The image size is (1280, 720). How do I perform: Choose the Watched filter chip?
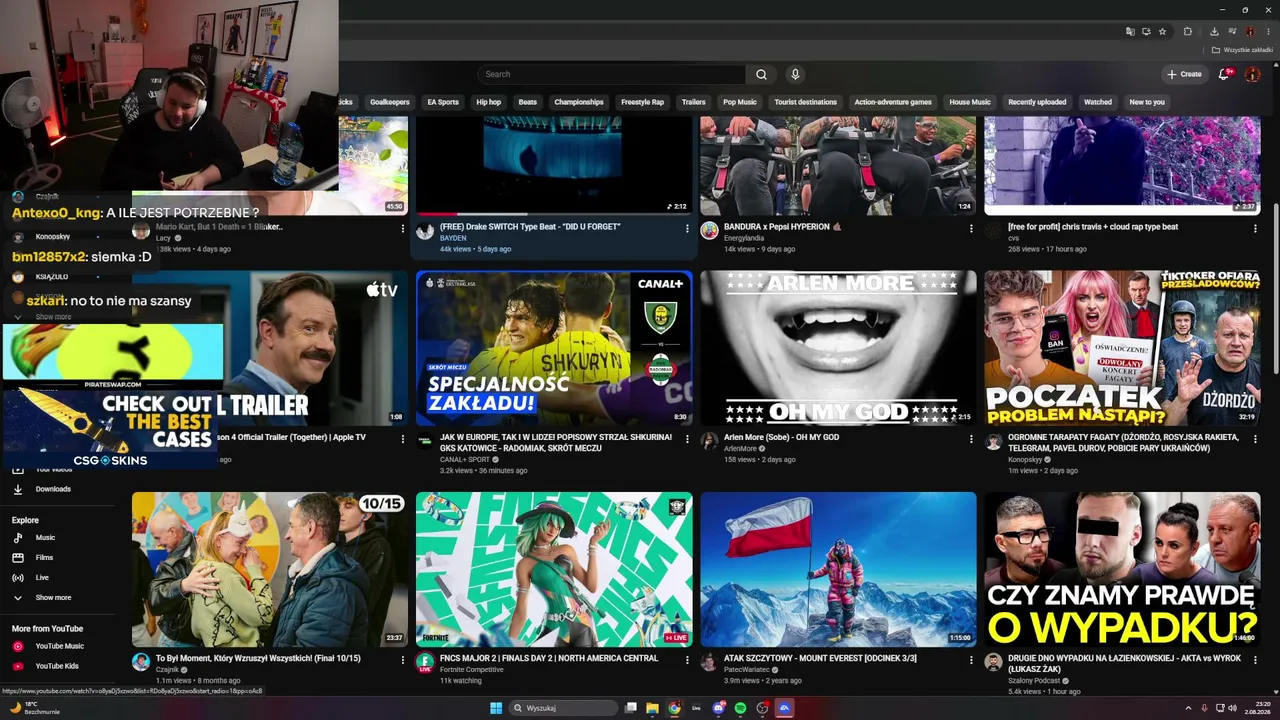tap(1098, 102)
